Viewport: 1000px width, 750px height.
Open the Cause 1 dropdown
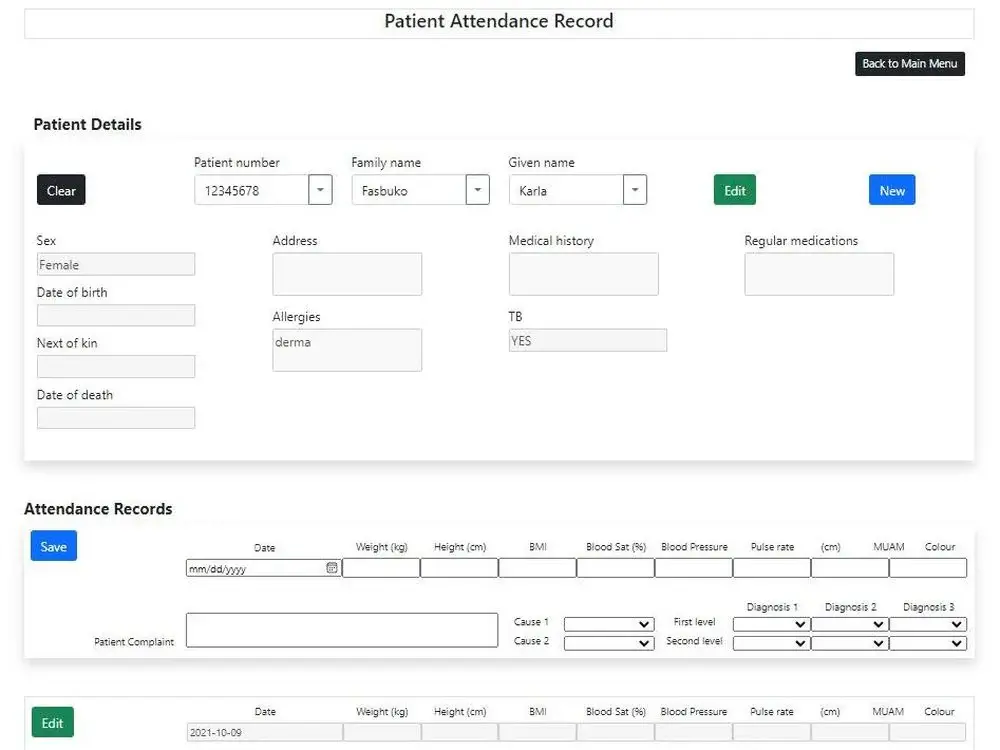[x=609, y=624]
